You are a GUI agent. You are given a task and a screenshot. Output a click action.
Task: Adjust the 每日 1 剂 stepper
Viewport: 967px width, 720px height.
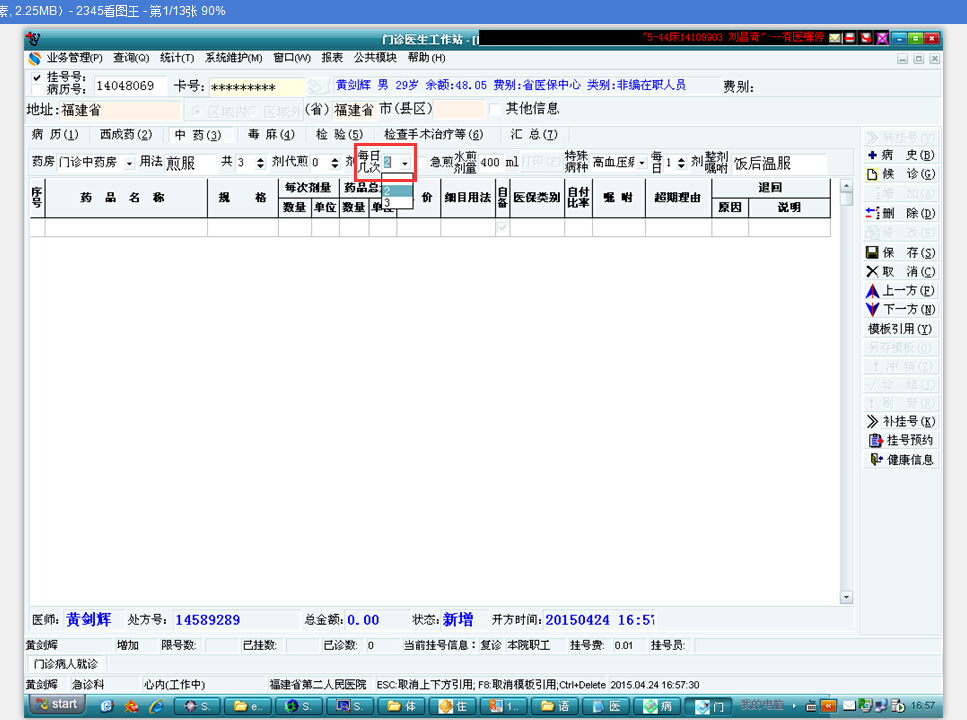[x=681, y=163]
